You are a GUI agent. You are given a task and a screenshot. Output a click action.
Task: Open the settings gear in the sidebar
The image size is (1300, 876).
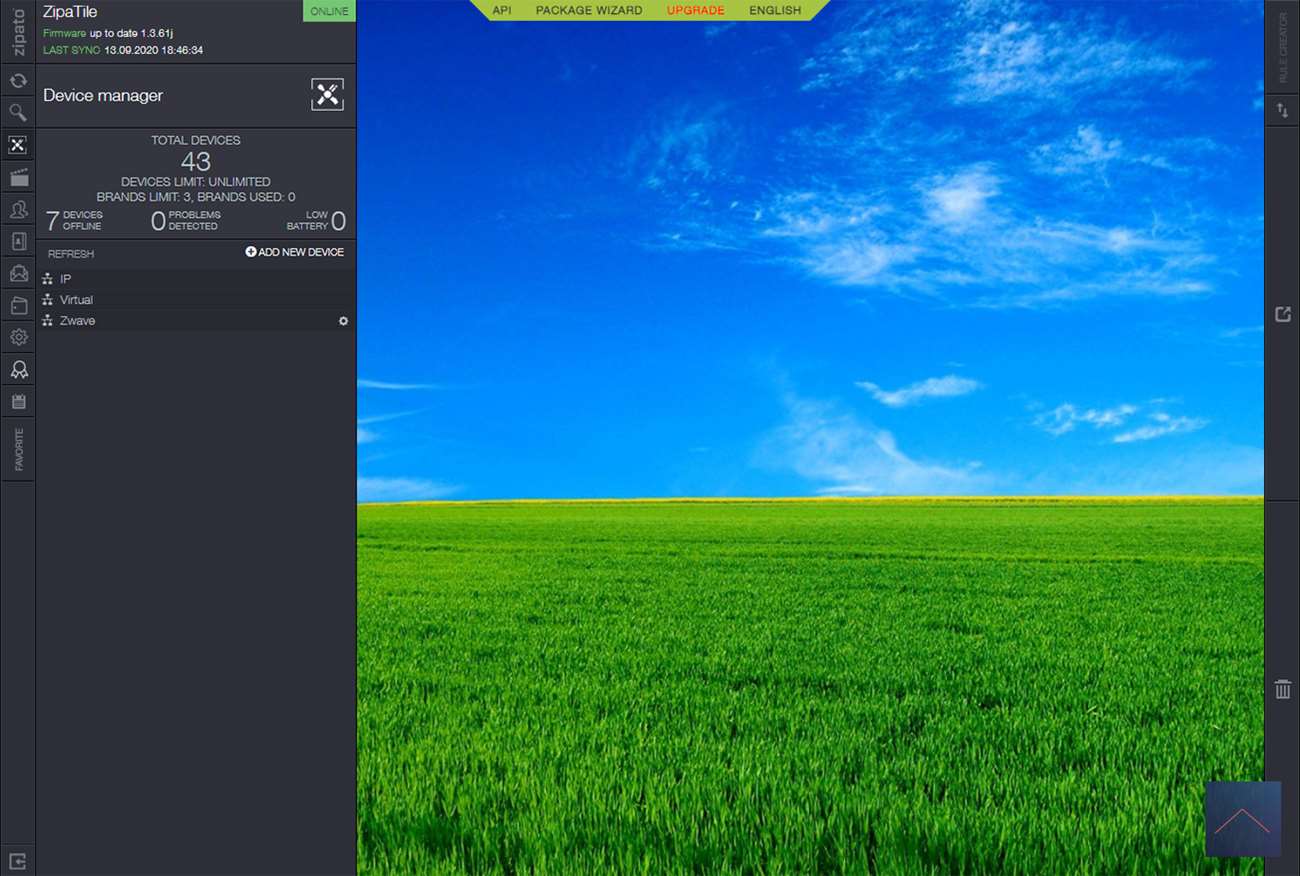tap(18, 337)
